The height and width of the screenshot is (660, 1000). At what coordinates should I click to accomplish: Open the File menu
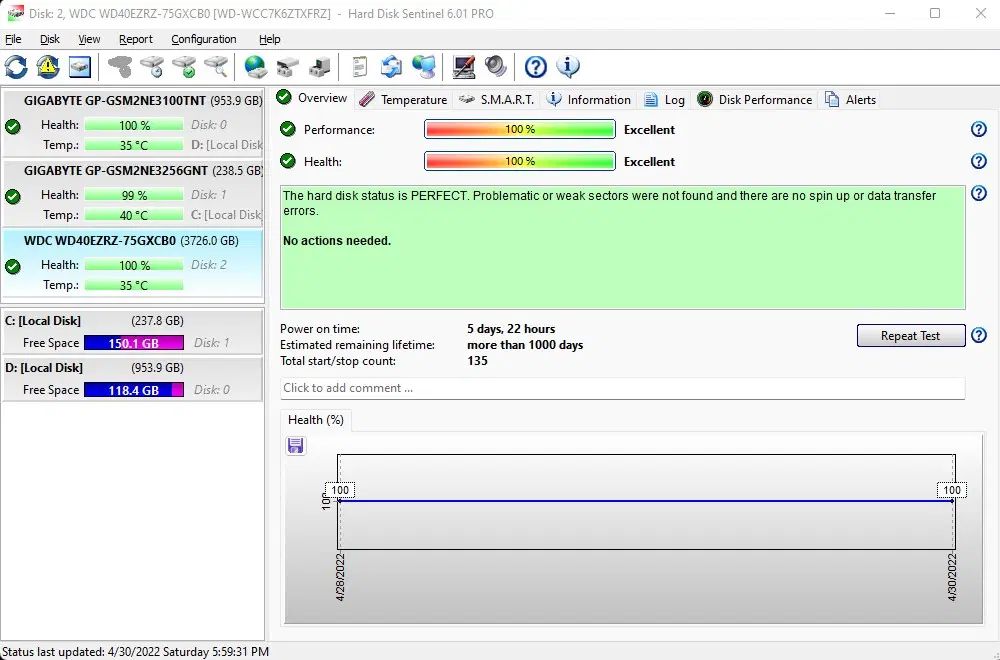pos(13,39)
